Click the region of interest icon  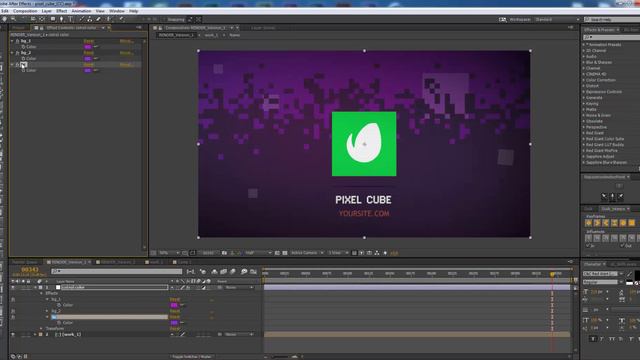point(277,253)
